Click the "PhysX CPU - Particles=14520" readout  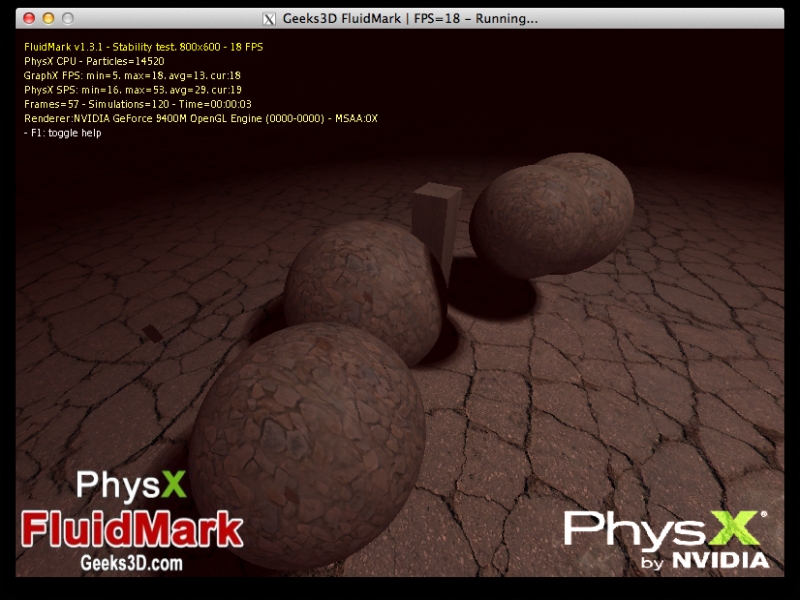point(94,61)
